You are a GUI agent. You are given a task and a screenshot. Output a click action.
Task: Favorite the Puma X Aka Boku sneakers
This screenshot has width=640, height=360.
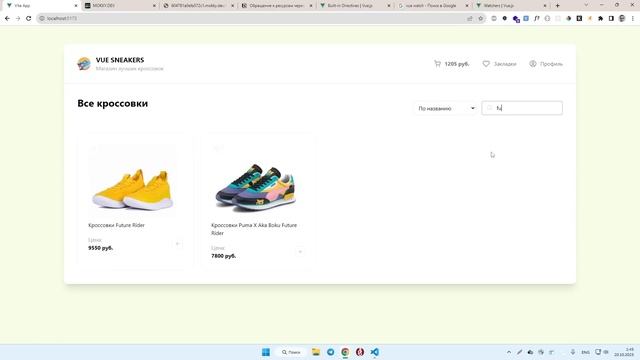pyautogui.click(x=217, y=148)
